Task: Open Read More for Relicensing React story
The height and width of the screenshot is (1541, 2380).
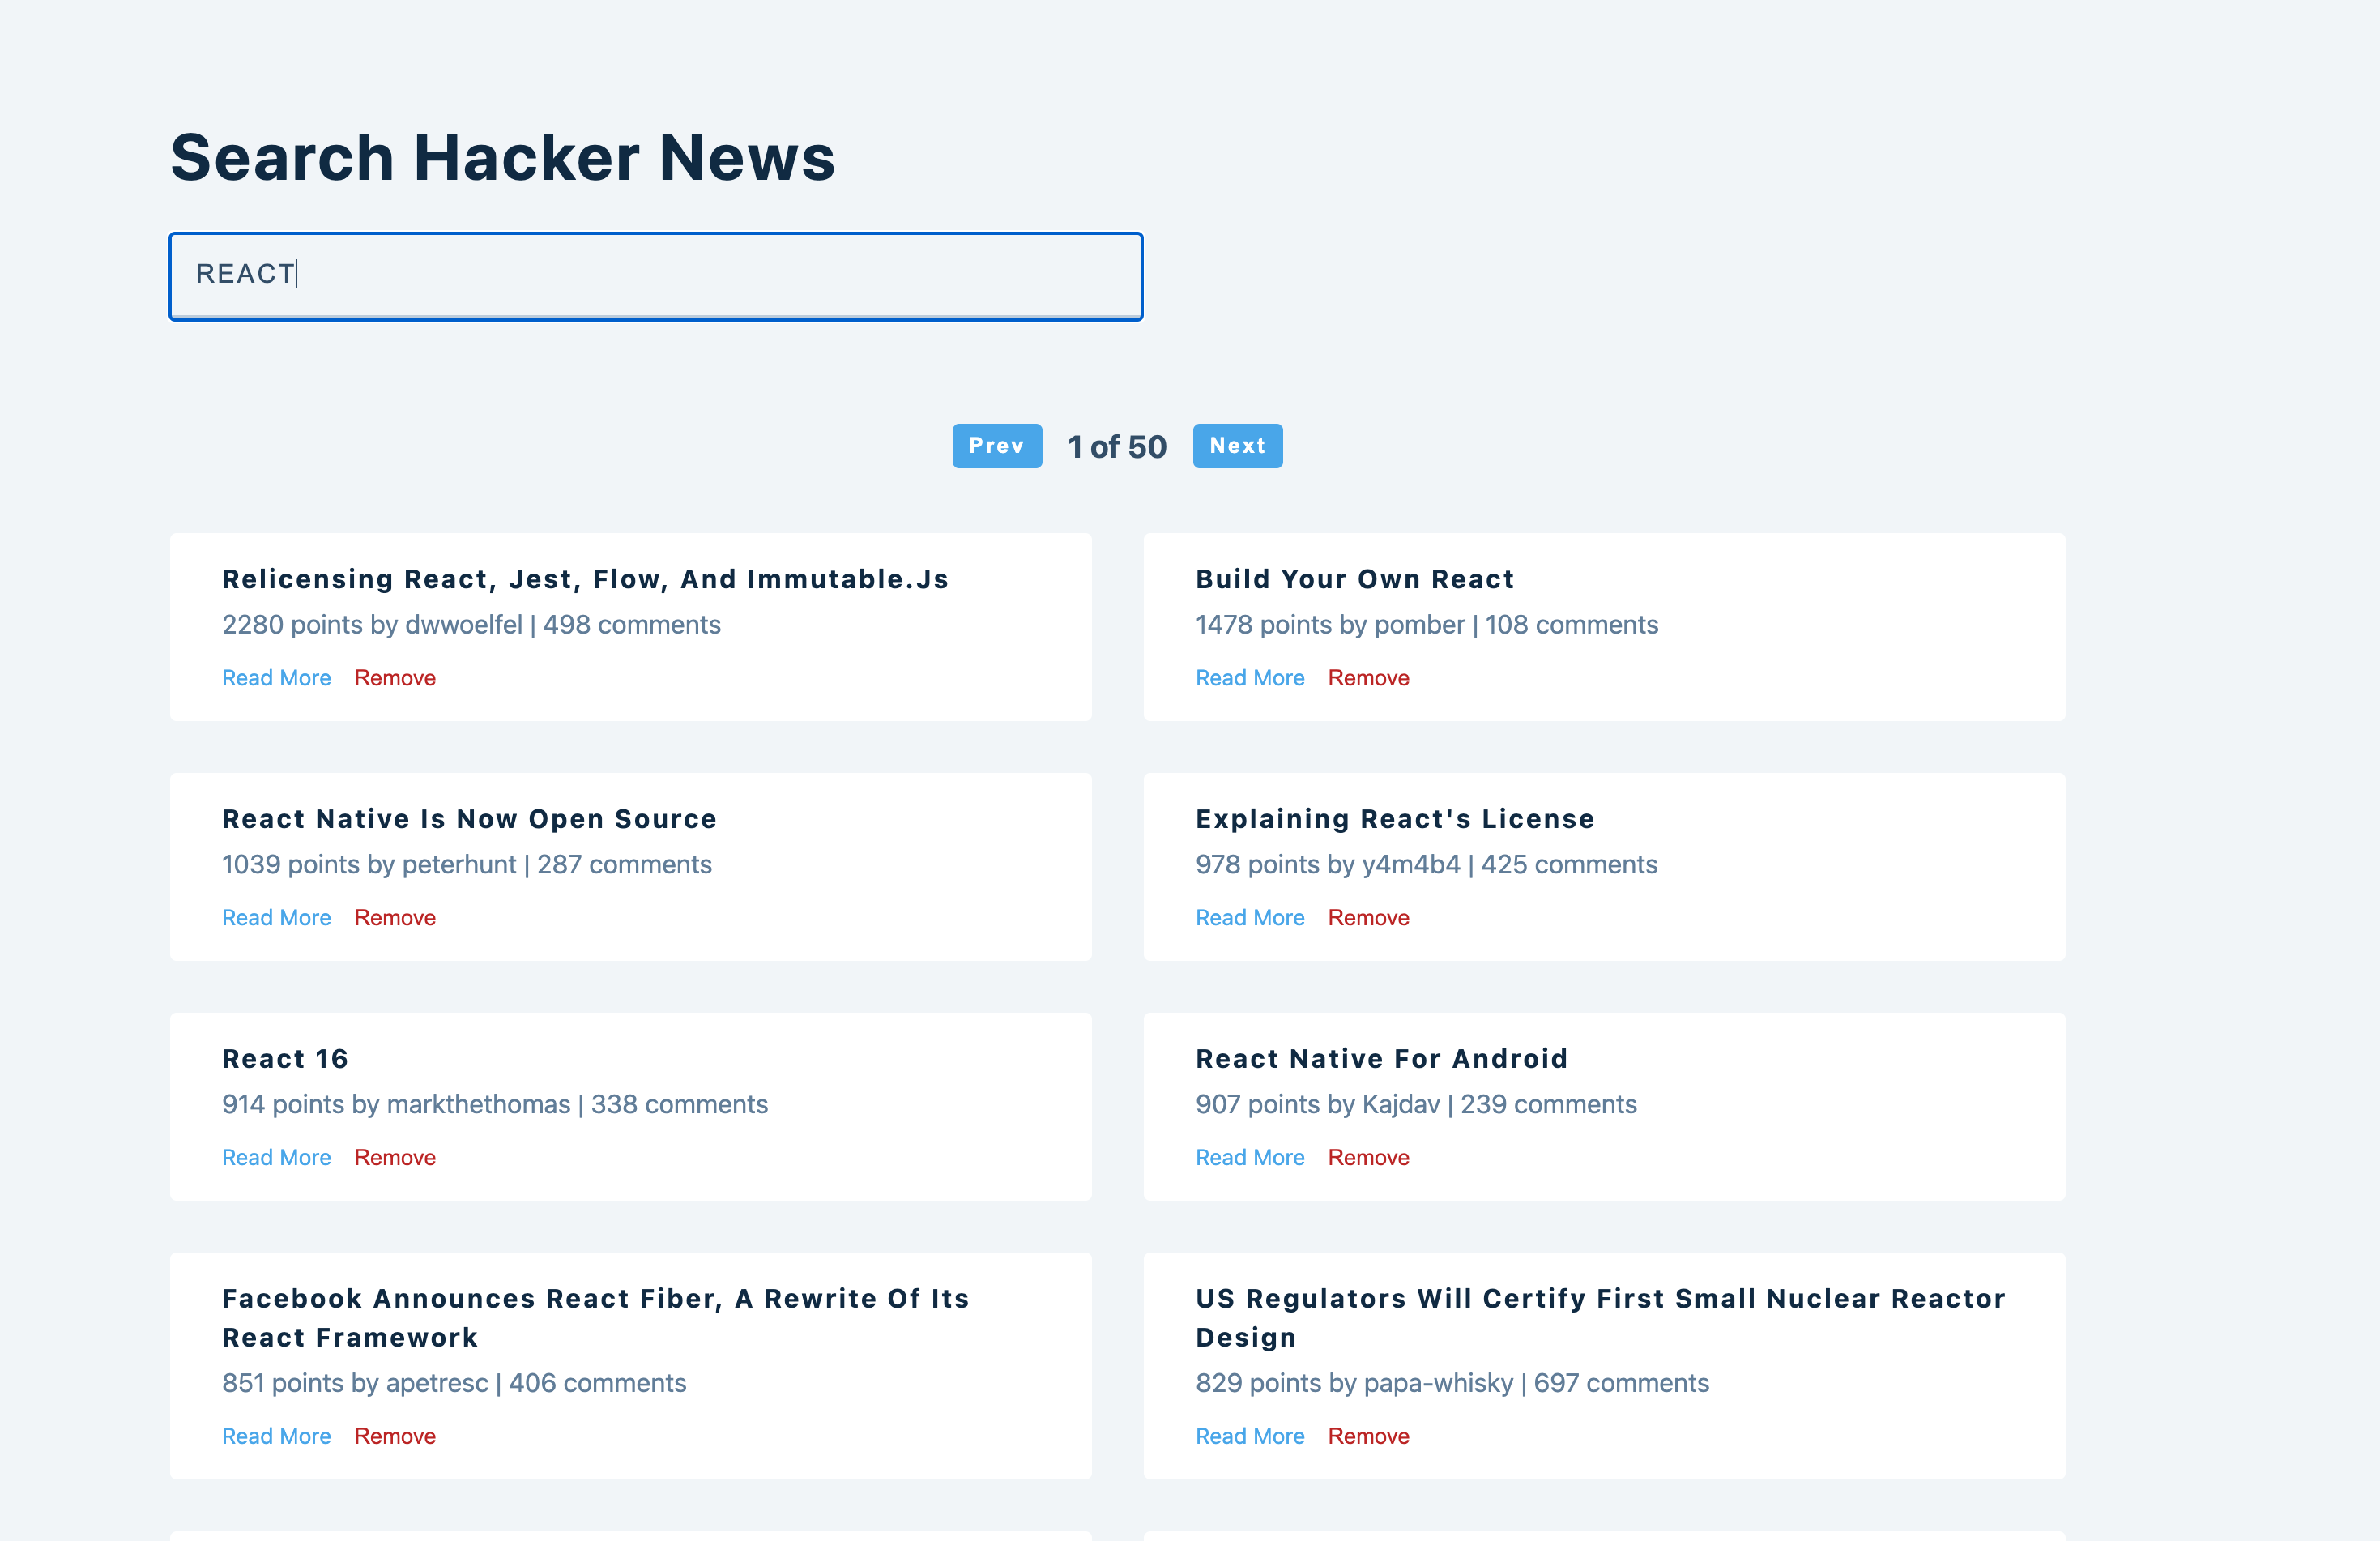Action: pyautogui.click(x=276, y=678)
